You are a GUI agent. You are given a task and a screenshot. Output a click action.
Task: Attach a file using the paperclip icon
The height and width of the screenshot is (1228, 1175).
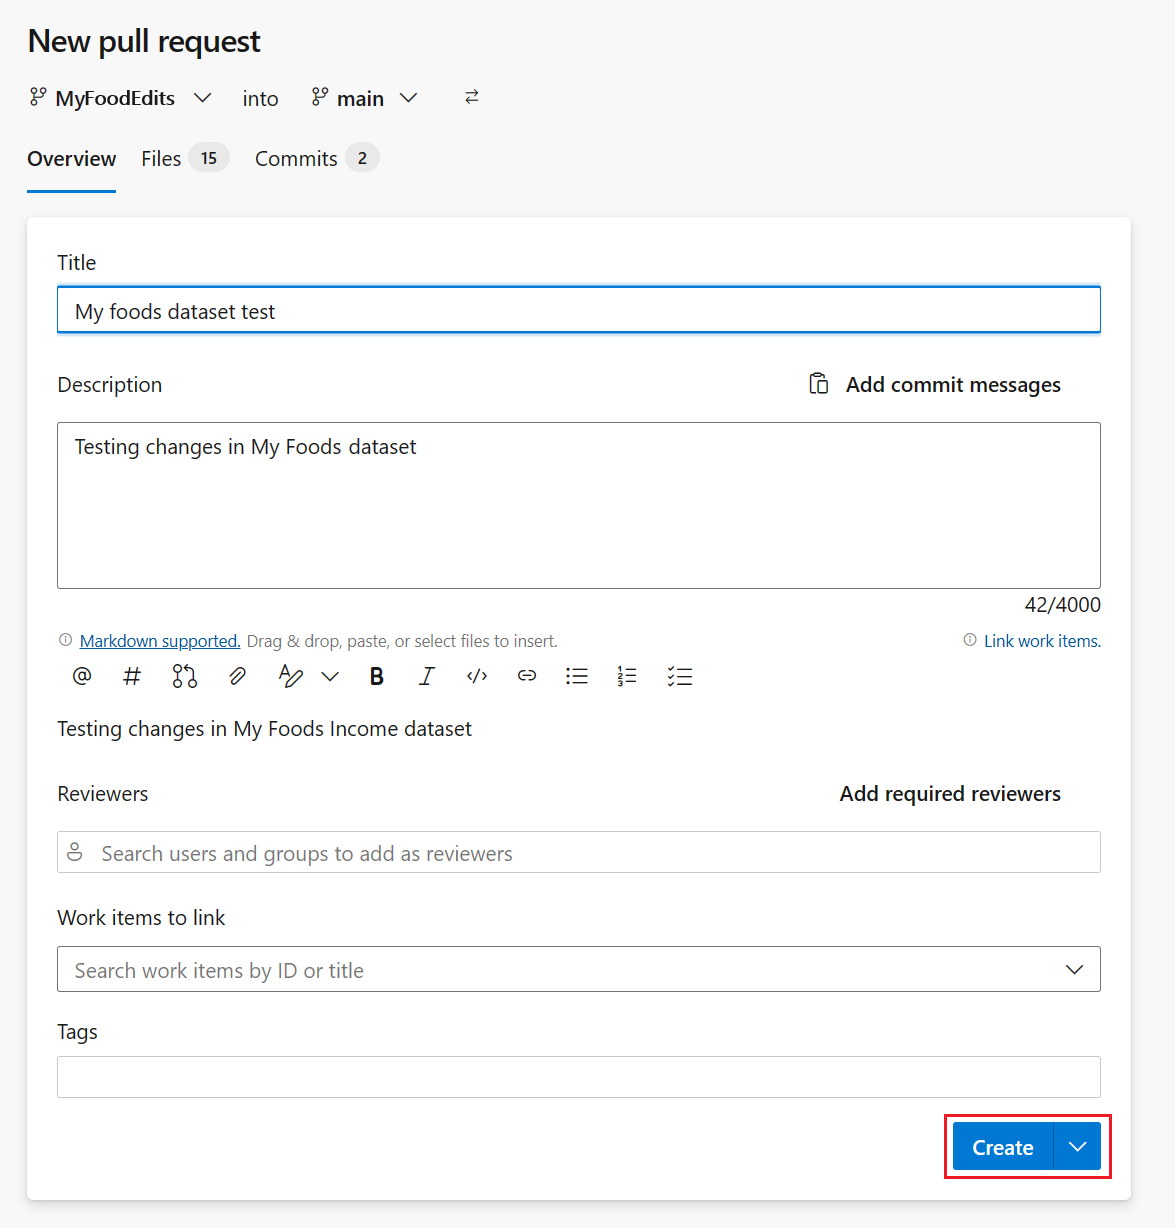coord(237,676)
